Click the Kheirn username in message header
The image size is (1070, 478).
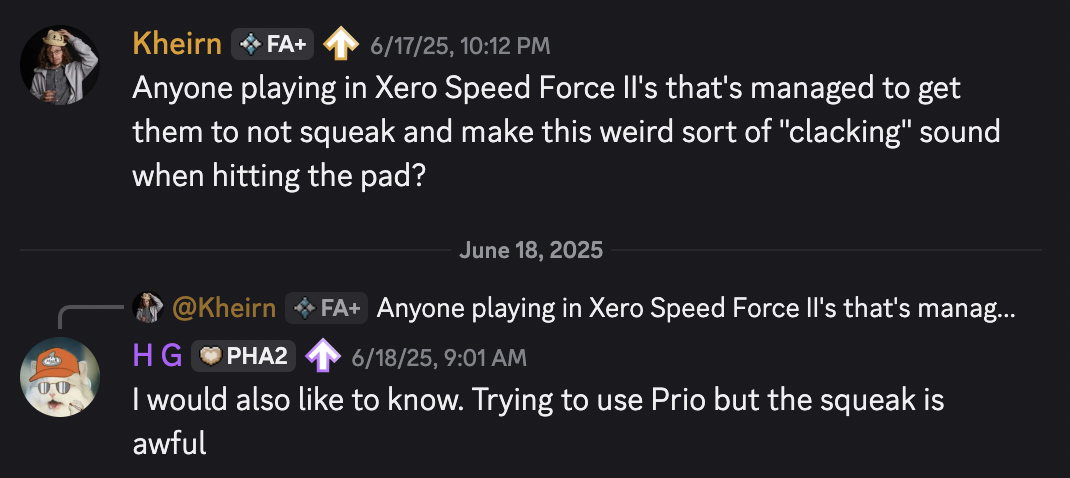click(176, 45)
